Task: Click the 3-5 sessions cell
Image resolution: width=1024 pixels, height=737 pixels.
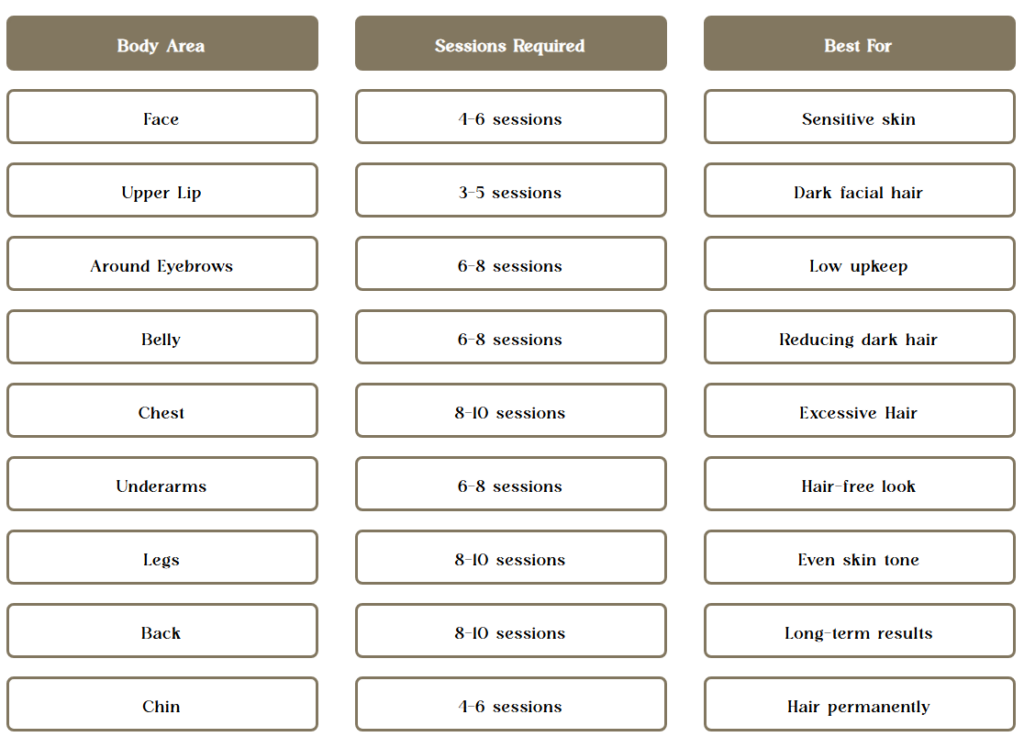Action: pos(510,192)
